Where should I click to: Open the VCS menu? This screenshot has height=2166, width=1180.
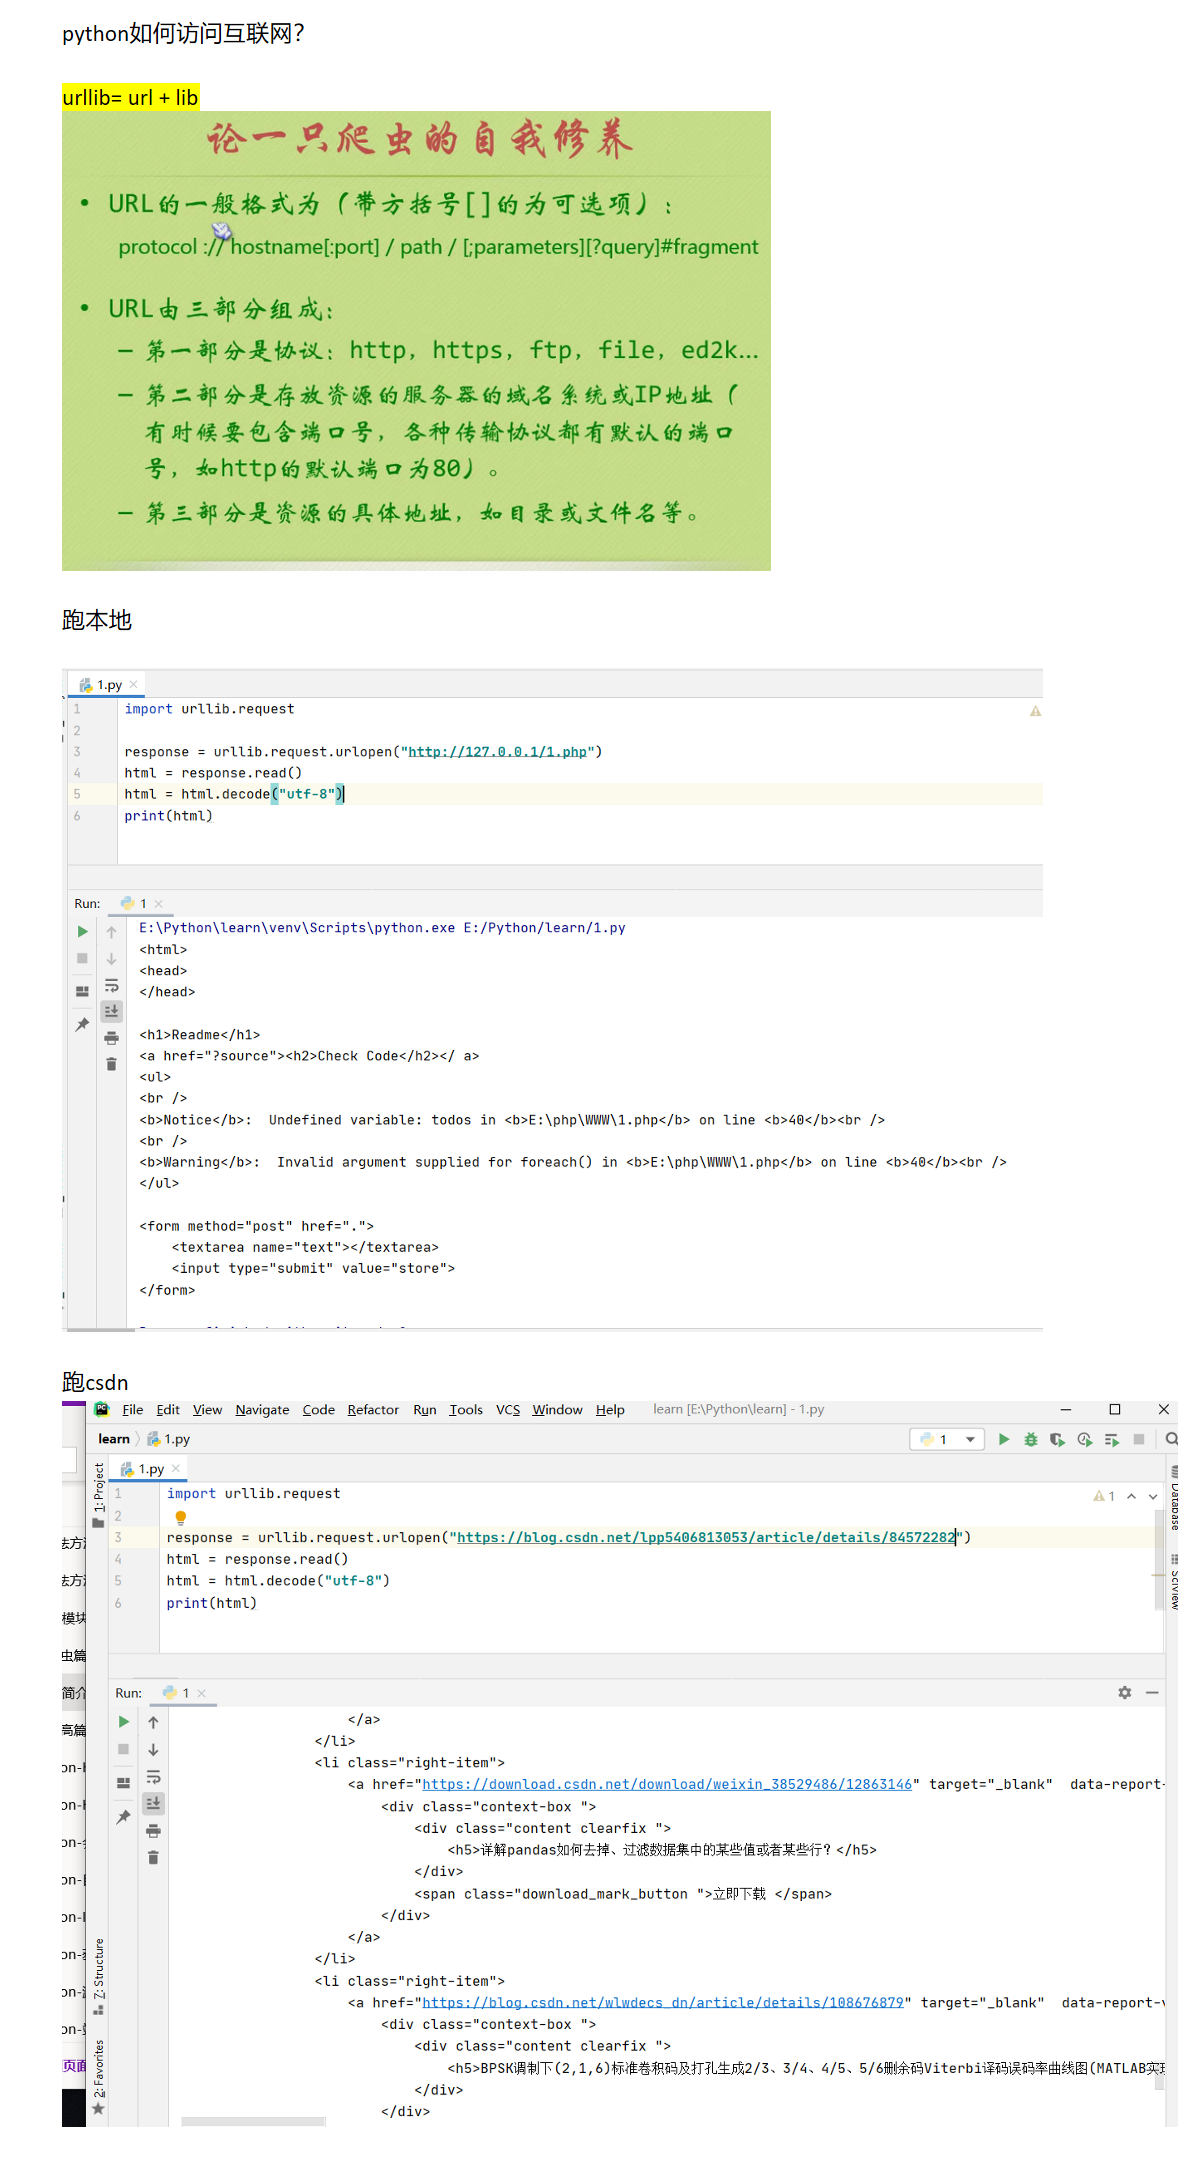pos(508,1409)
